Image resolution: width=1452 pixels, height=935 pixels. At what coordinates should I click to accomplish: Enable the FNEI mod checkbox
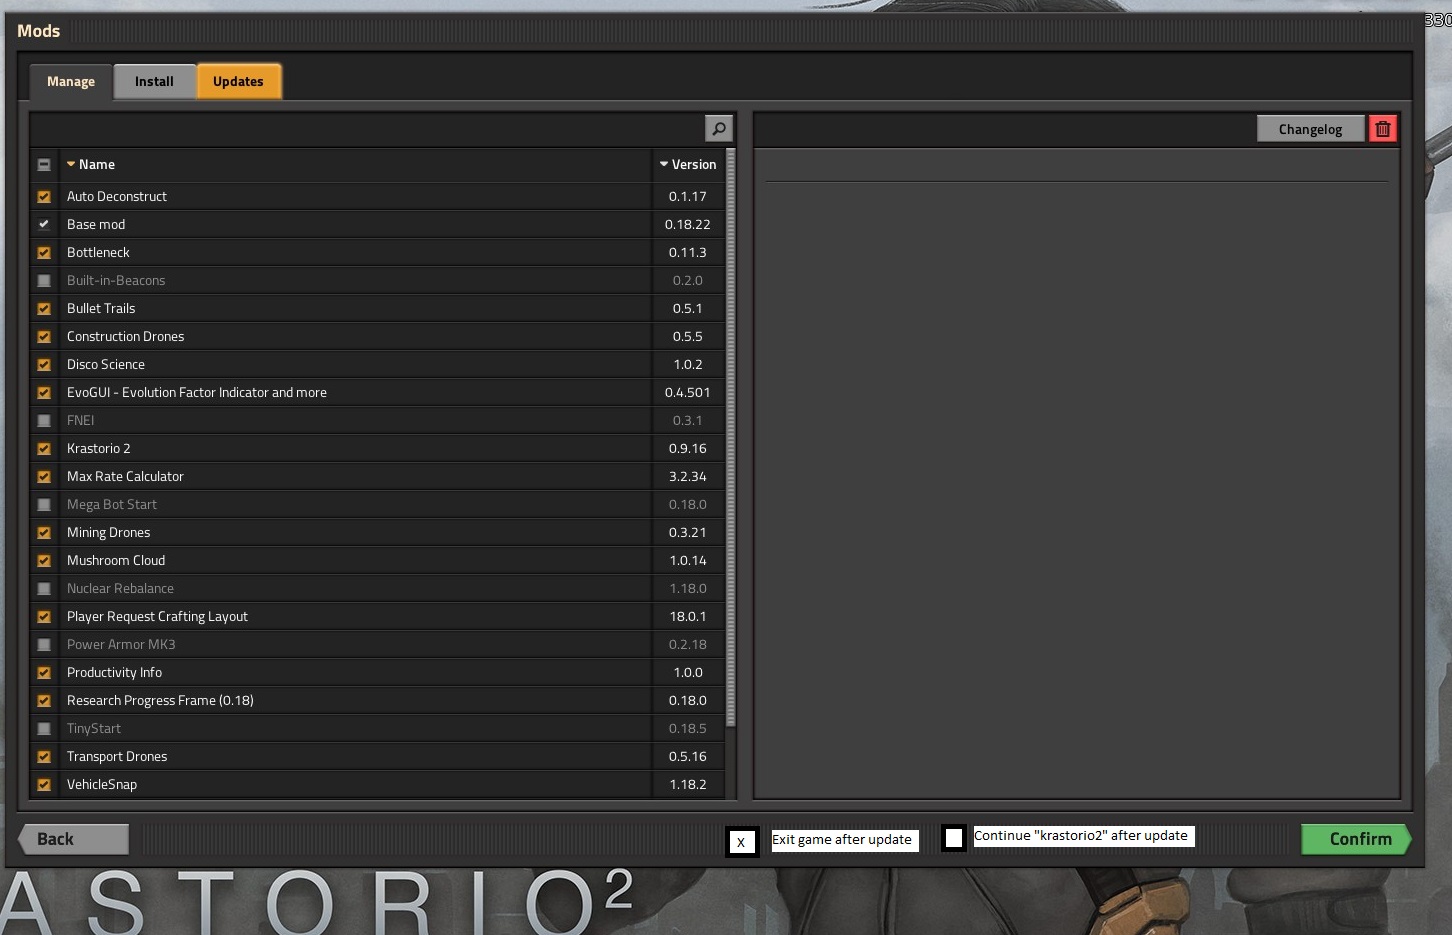[x=44, y=421]
